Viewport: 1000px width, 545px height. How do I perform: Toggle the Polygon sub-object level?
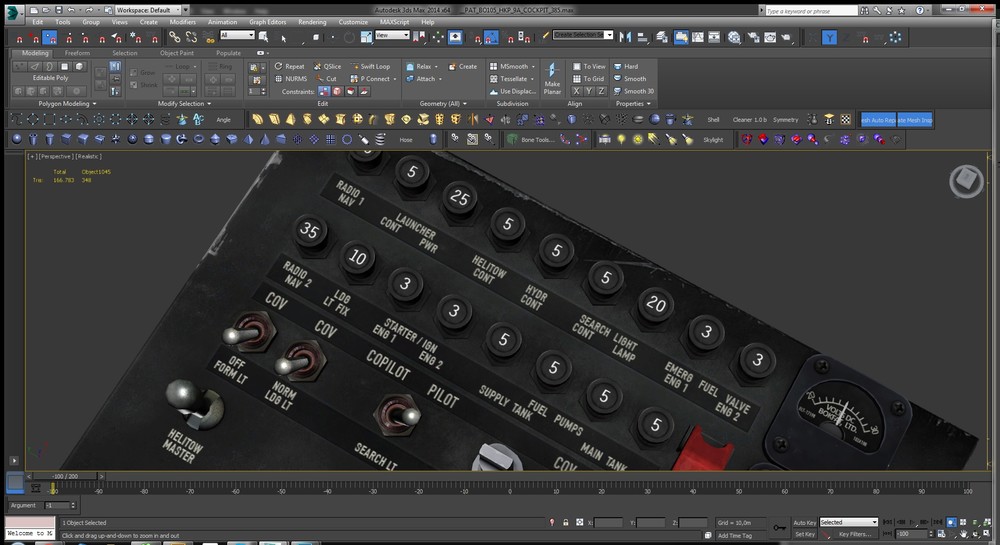[x=64, y=66]
